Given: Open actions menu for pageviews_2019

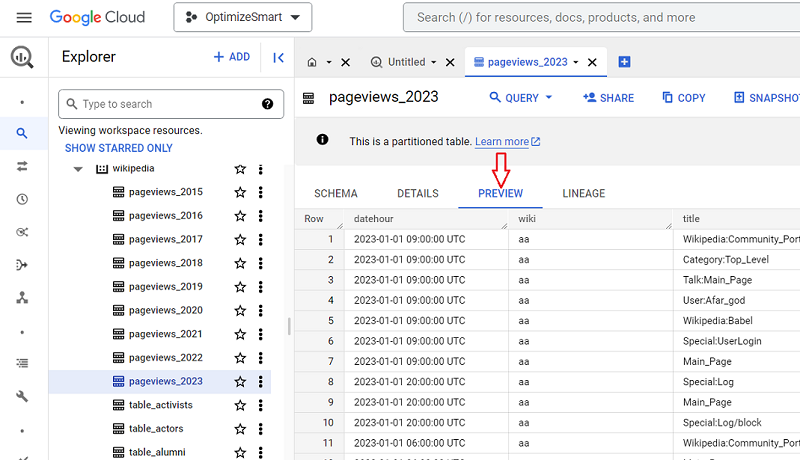Looking at the screenshot, I should pyautogui.click(x=261, y=287).
